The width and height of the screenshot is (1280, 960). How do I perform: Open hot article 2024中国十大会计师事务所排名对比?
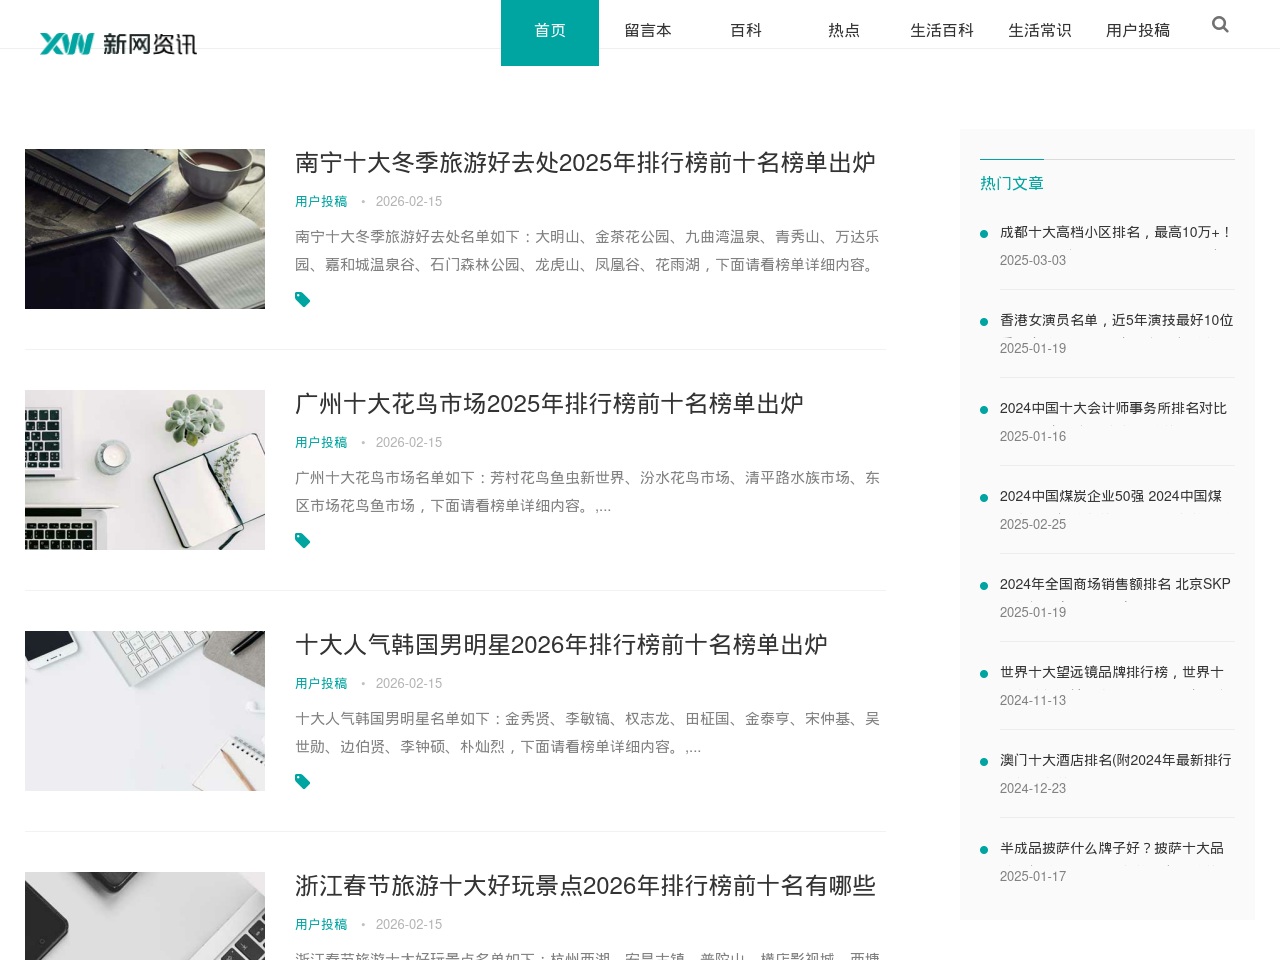[x=1113, y=408]
